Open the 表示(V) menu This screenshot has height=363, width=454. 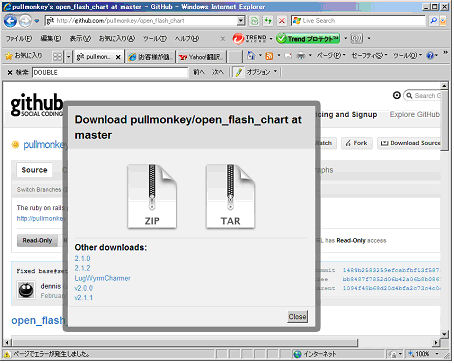(80, 39)
